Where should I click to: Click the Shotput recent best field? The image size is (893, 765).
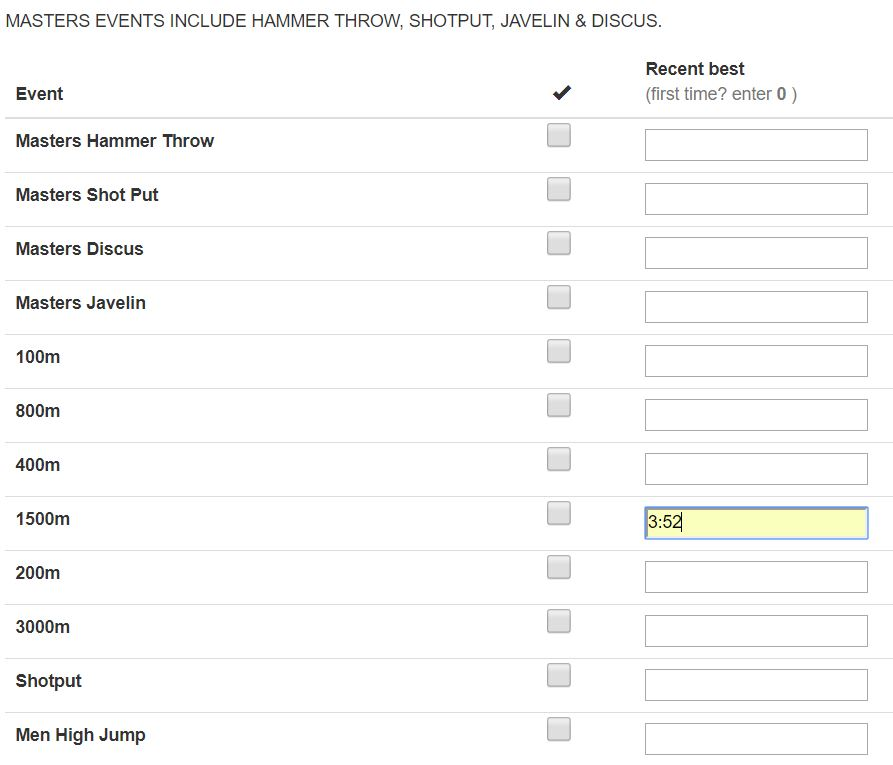(x=756, y=685)
